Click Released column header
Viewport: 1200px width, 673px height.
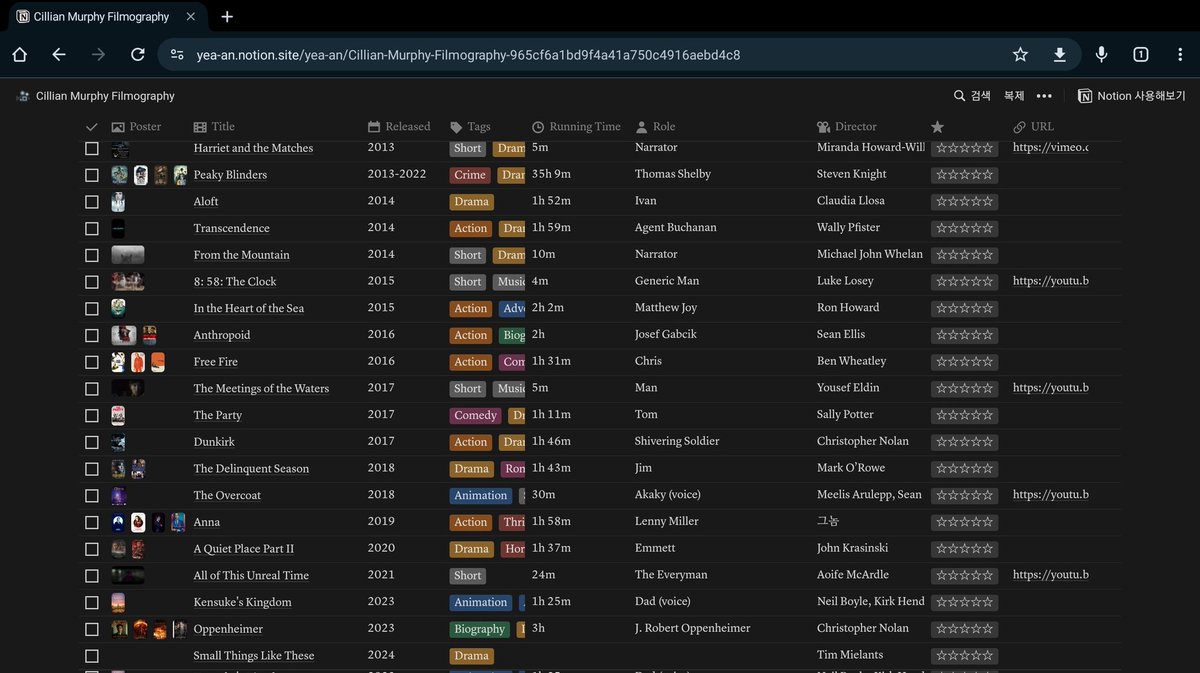pos(399,127)
